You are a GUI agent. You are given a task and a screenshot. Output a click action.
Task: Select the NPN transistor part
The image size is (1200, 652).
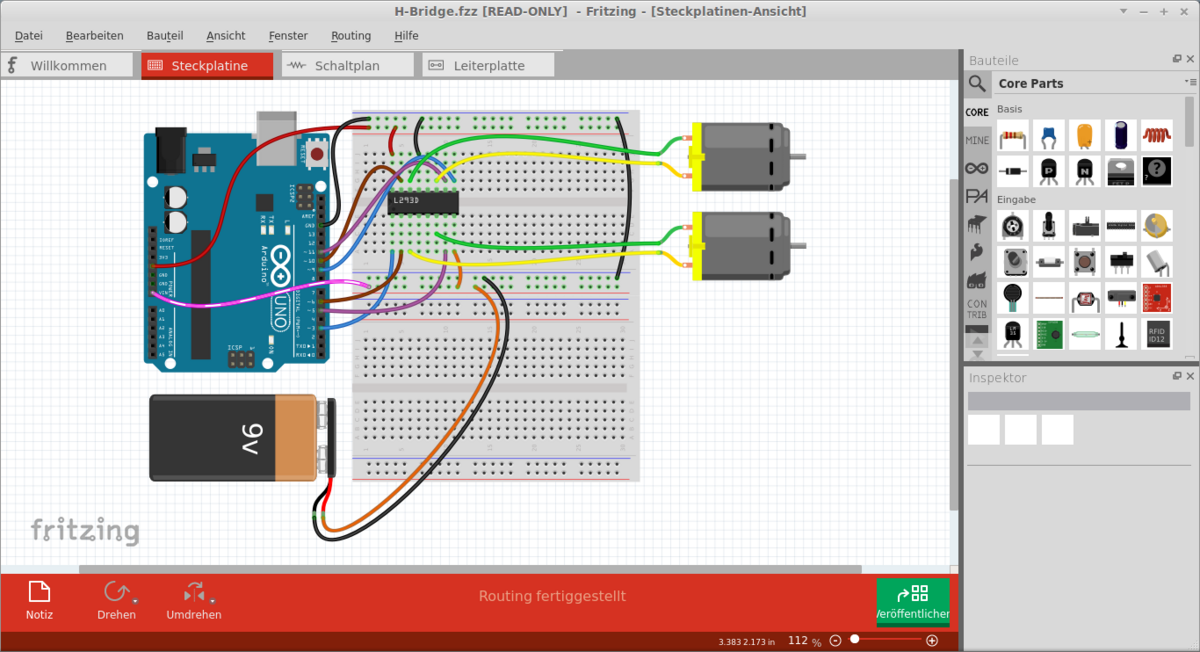(1084, 171)
